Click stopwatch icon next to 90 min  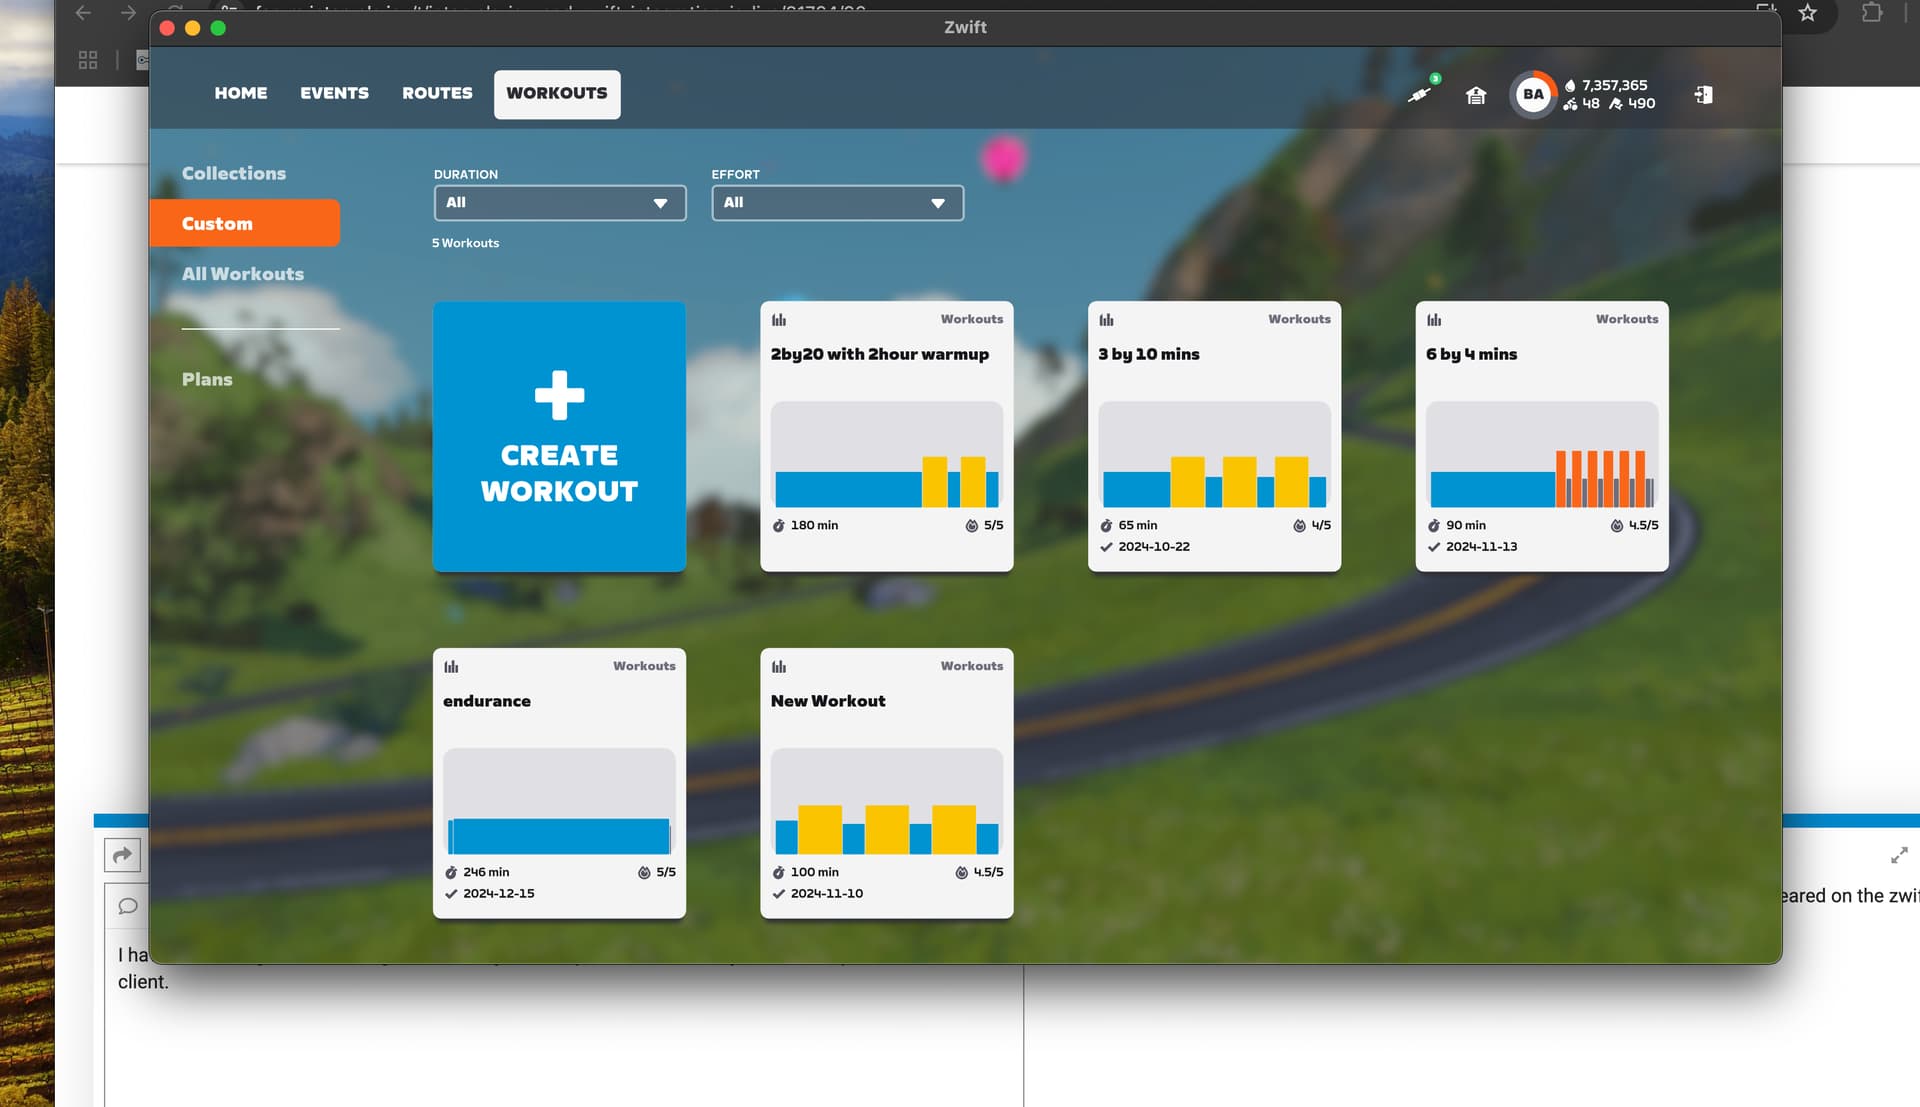click(x=1434, y=526)
